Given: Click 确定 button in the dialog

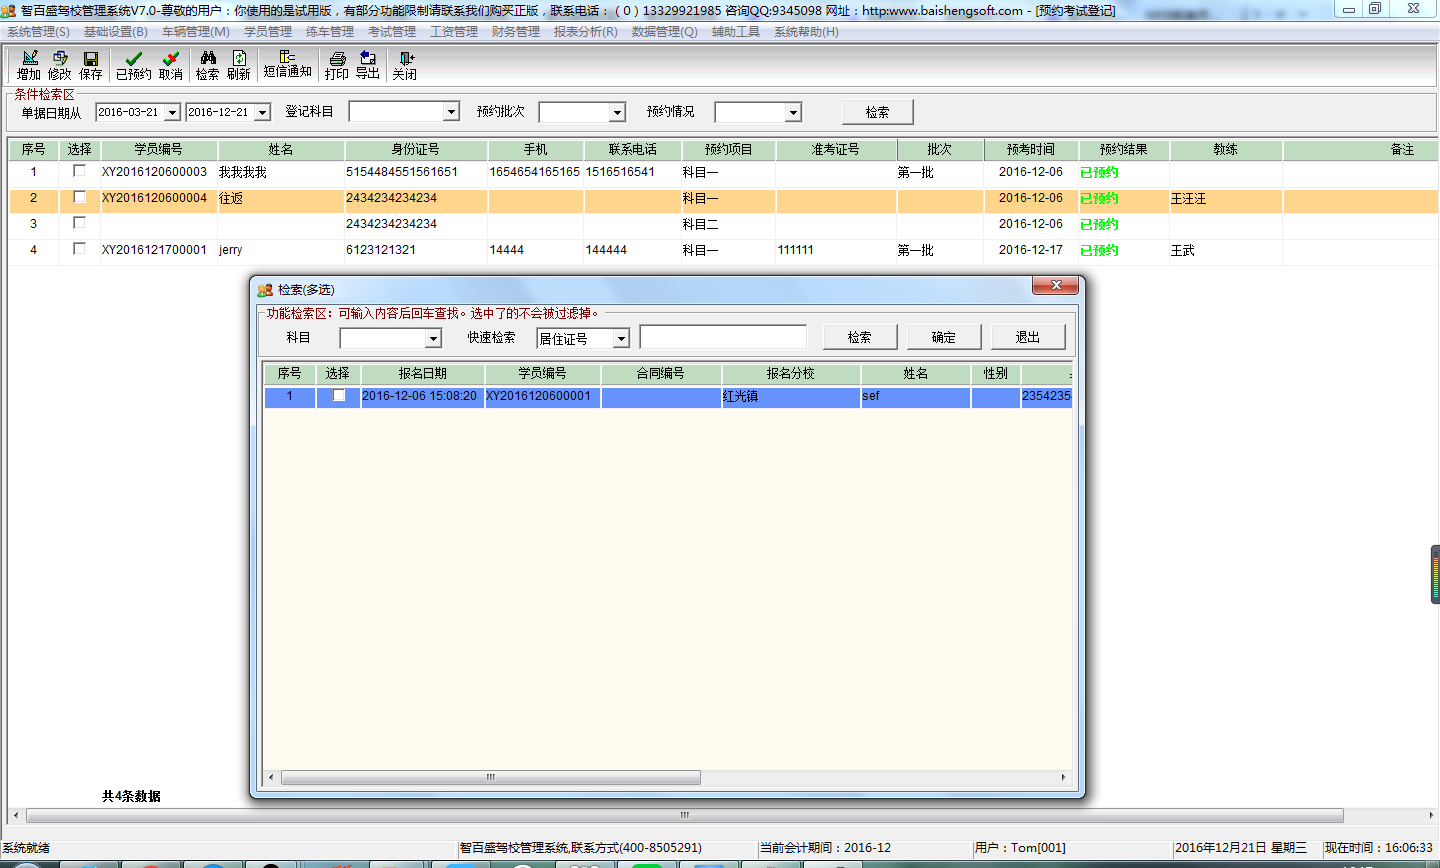Looking at the screenshot, I should click(x=944, y=337).
